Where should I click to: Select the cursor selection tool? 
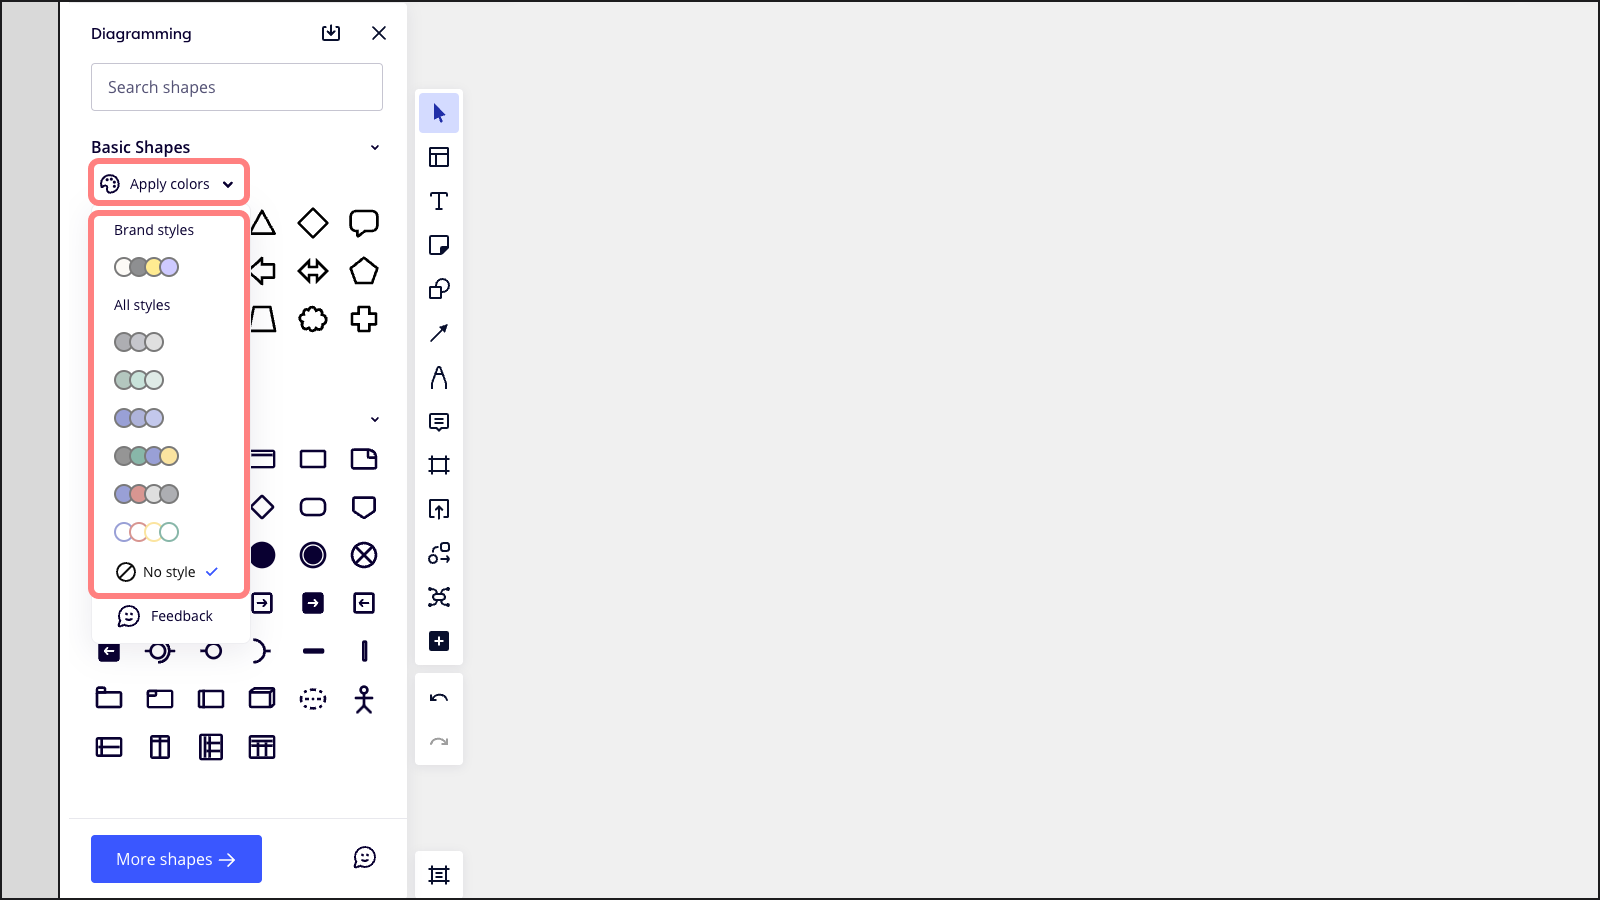click(x=439, y=113)
